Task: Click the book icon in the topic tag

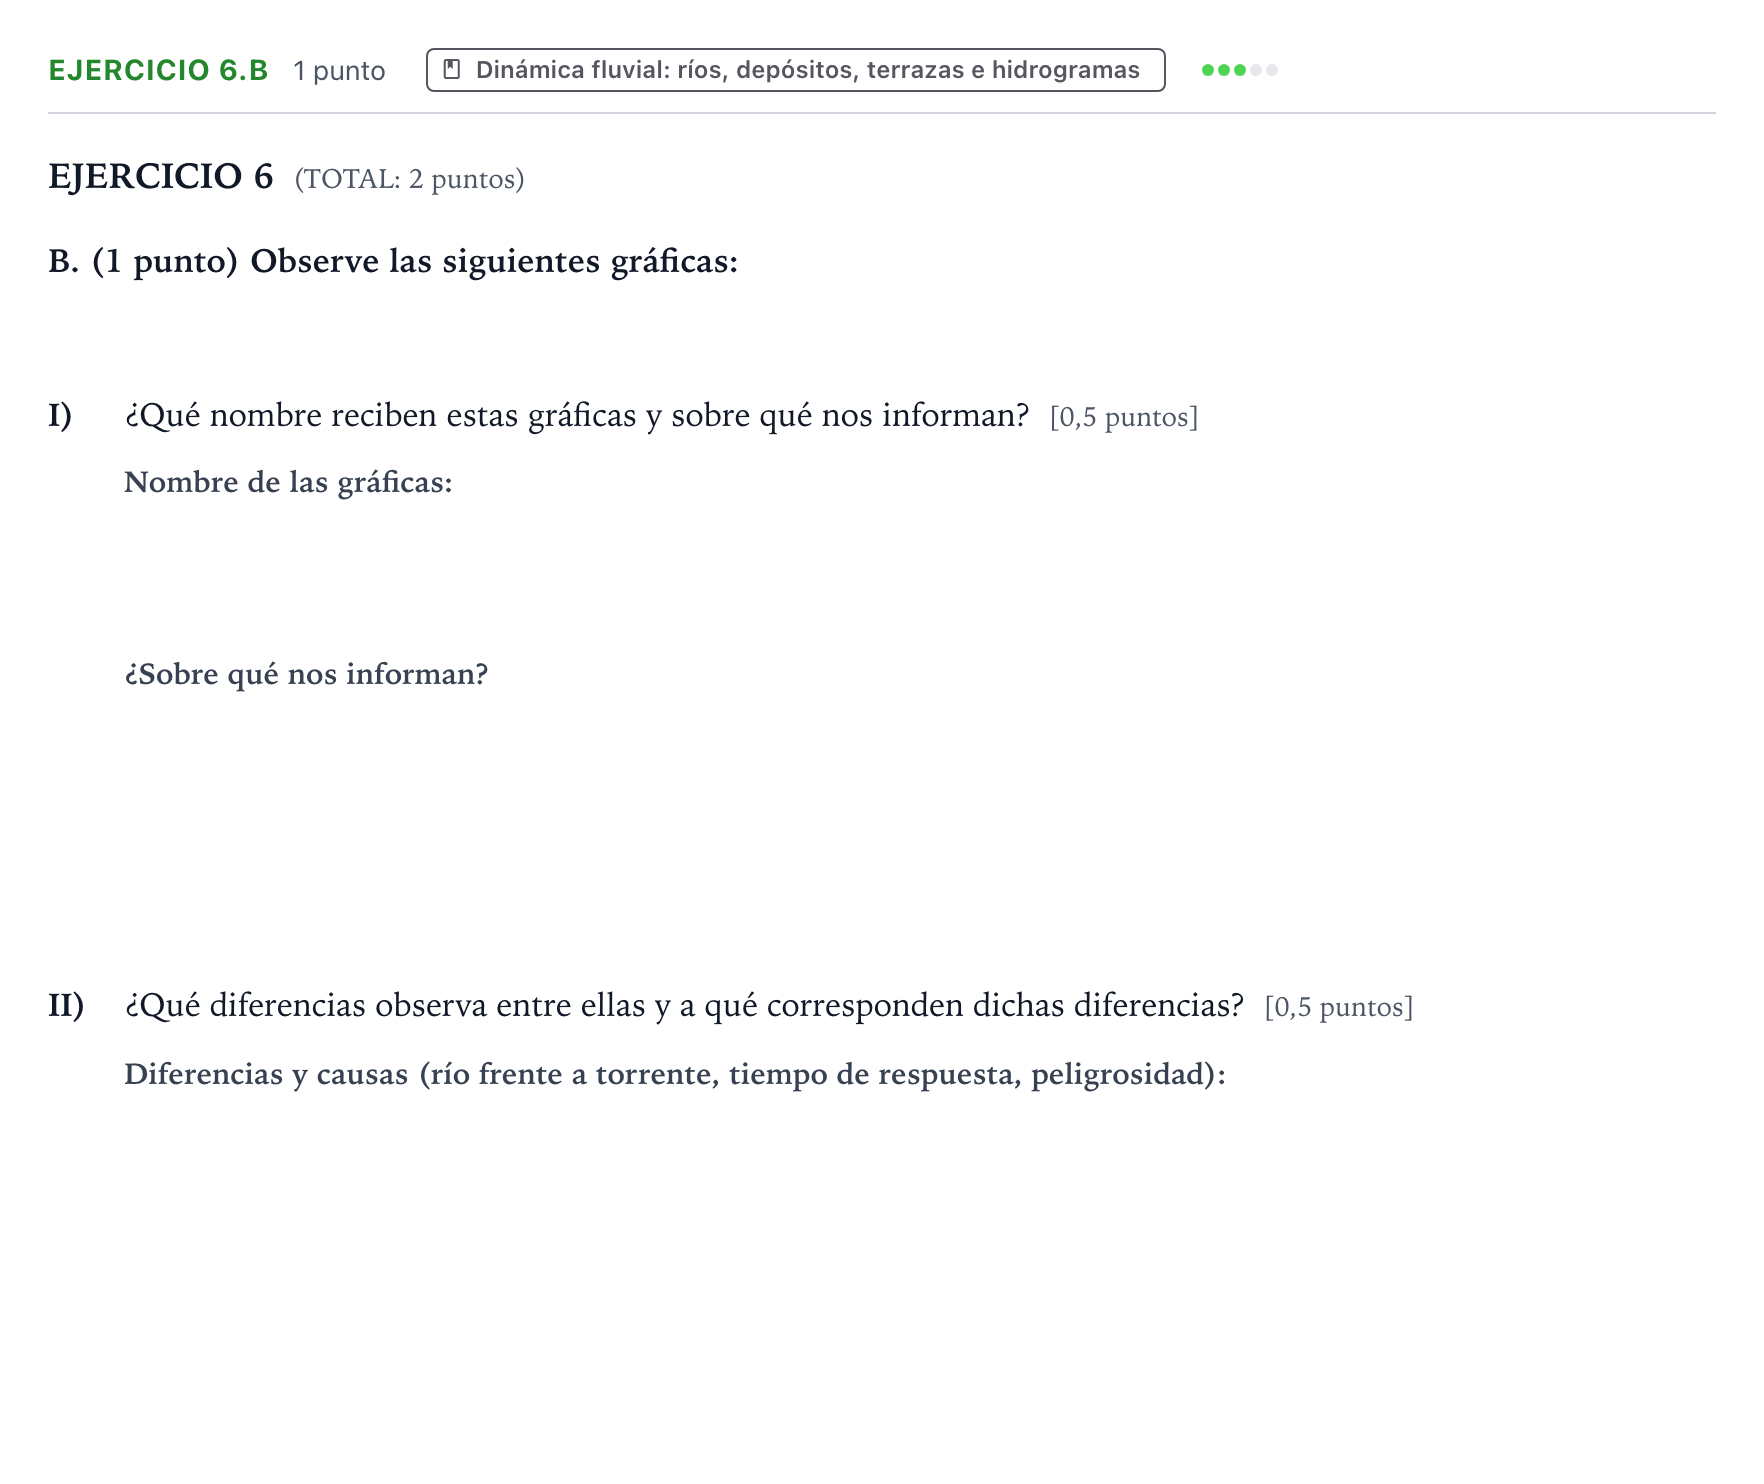Action: [452, 70]
